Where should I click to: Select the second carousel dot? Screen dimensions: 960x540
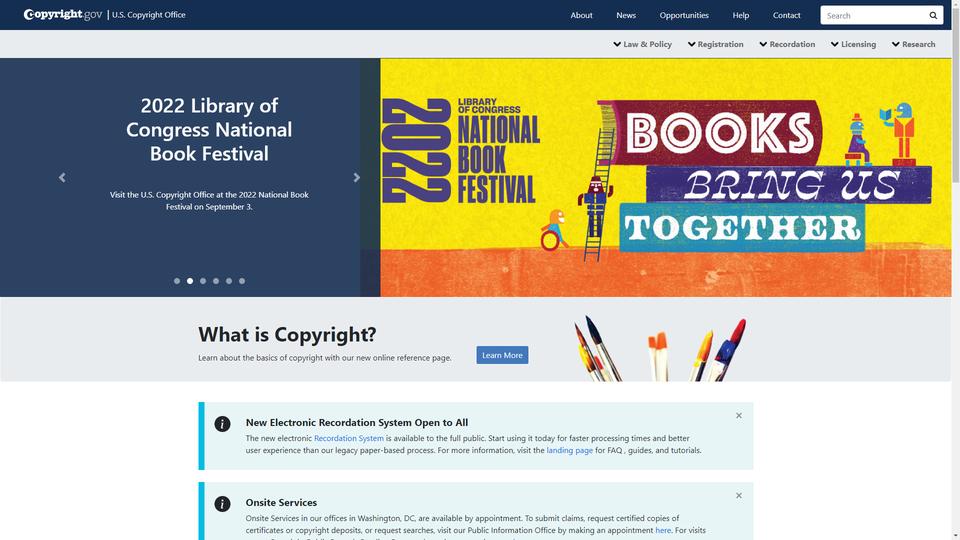190,281
